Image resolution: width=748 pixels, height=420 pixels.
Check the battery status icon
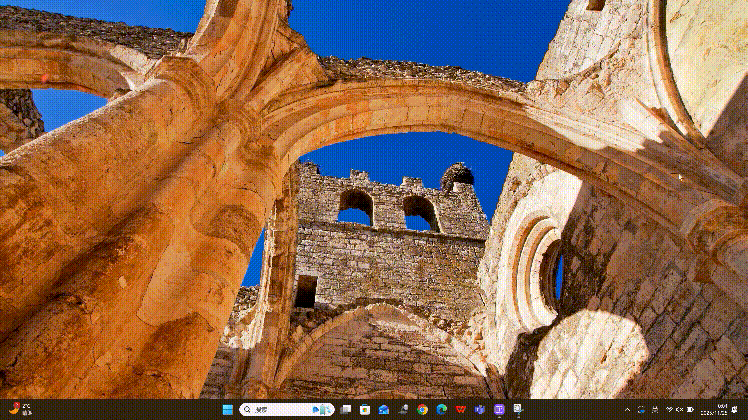pyautogui.click(x=691, y=410)
